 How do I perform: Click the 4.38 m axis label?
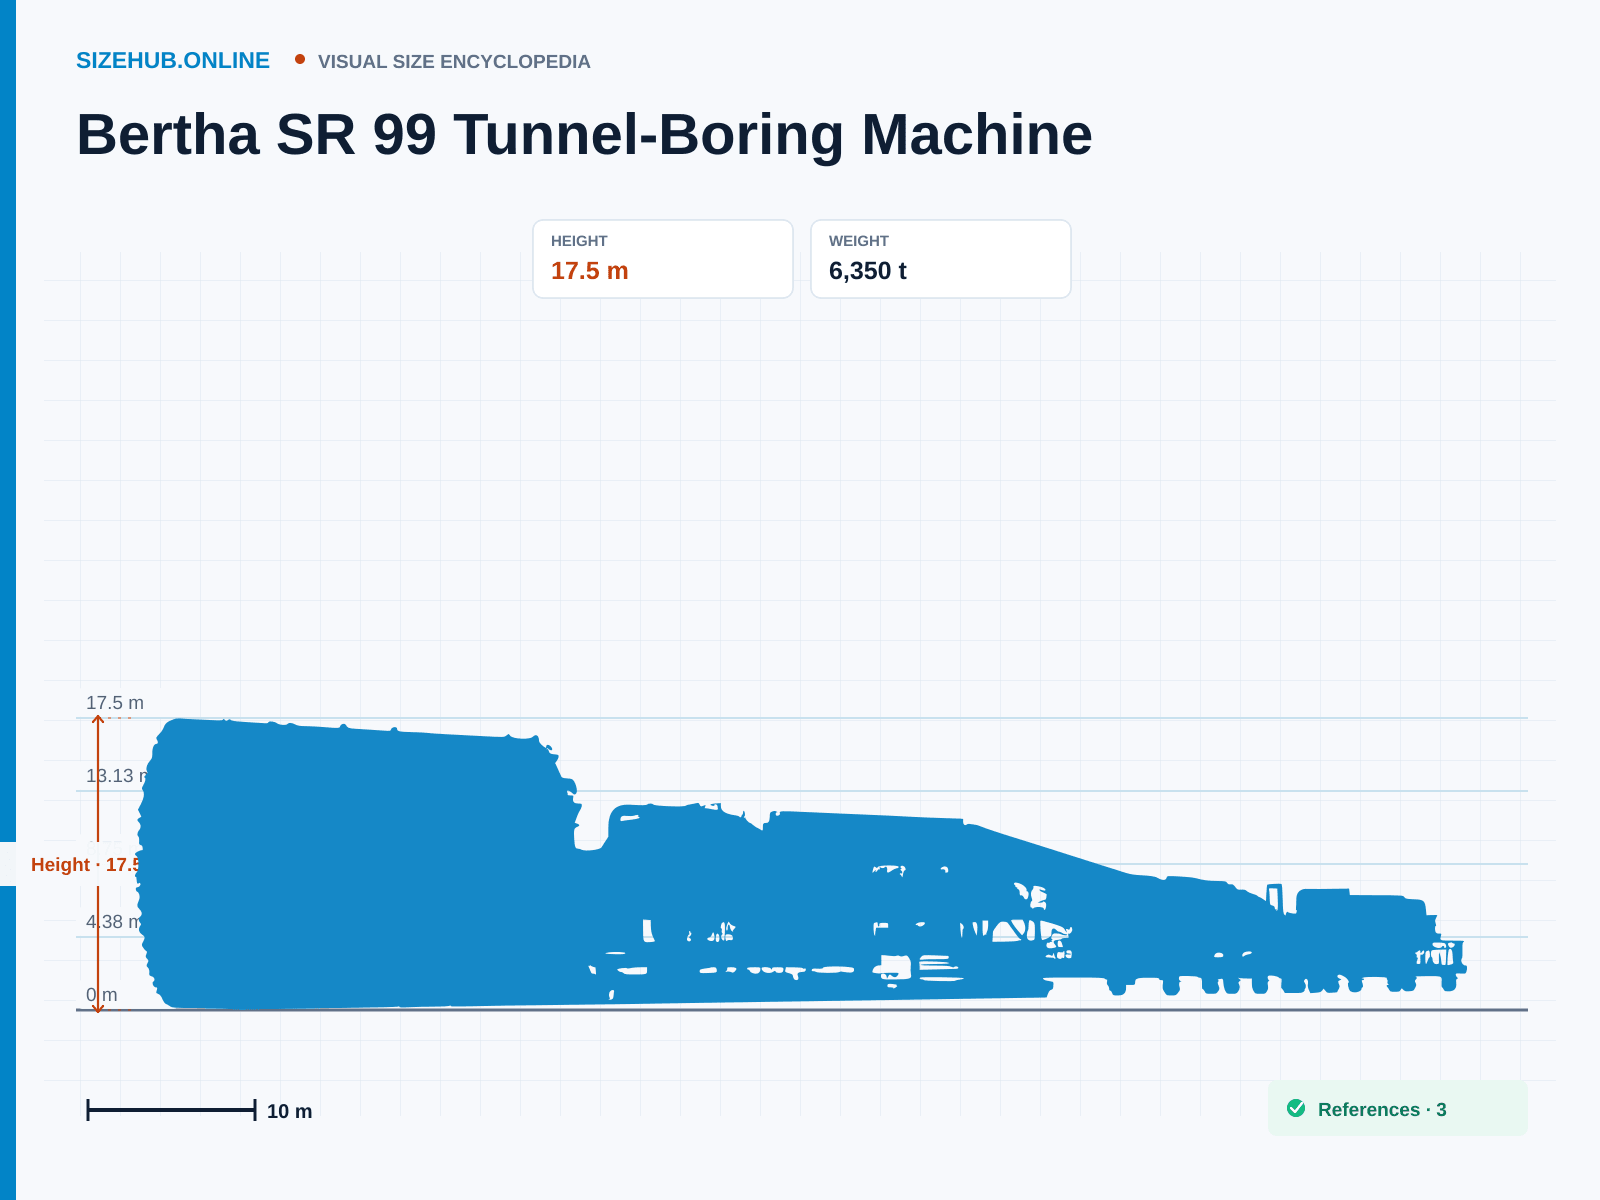115,922
